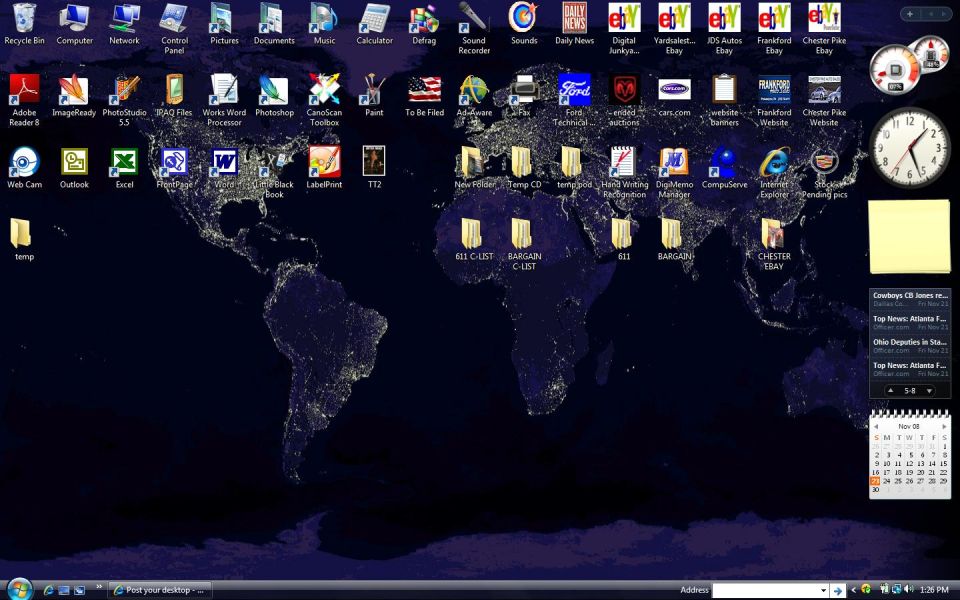Select the Hand Writing Recognition icon
Viewport: 960px width, 600px height.
pos(624,162)
